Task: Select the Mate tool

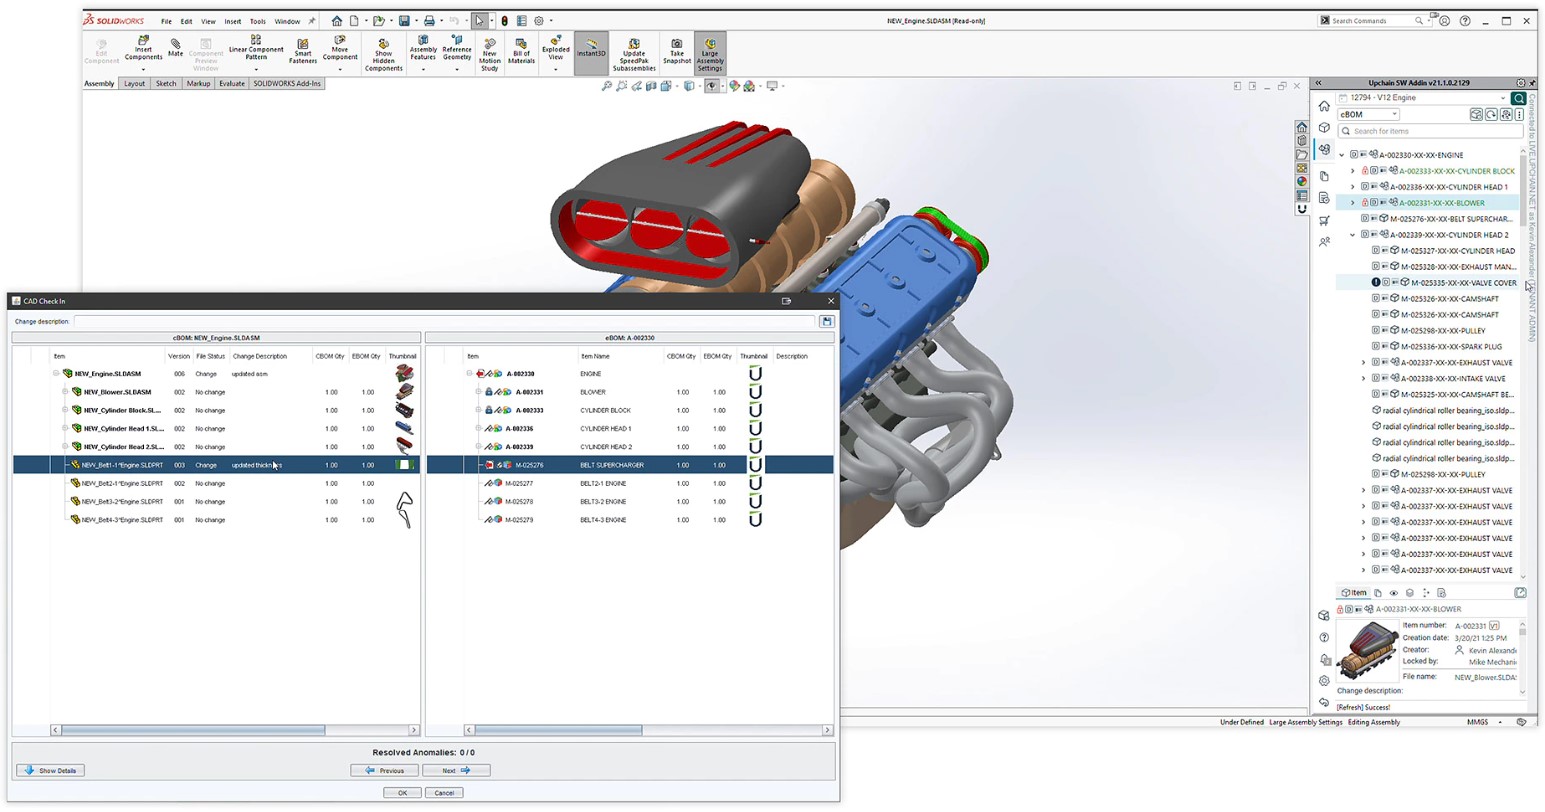Action: [175, 47]
